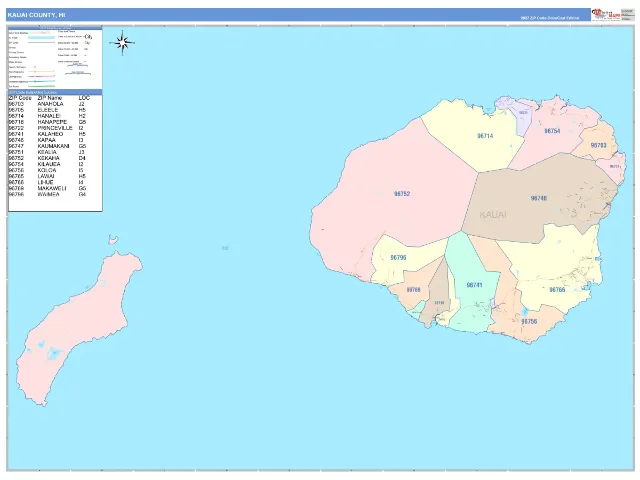Image resolution: width=640 pixels, height=480 pixels.
Task: Click the 96752 label on the map
Action: pos(402,194)
